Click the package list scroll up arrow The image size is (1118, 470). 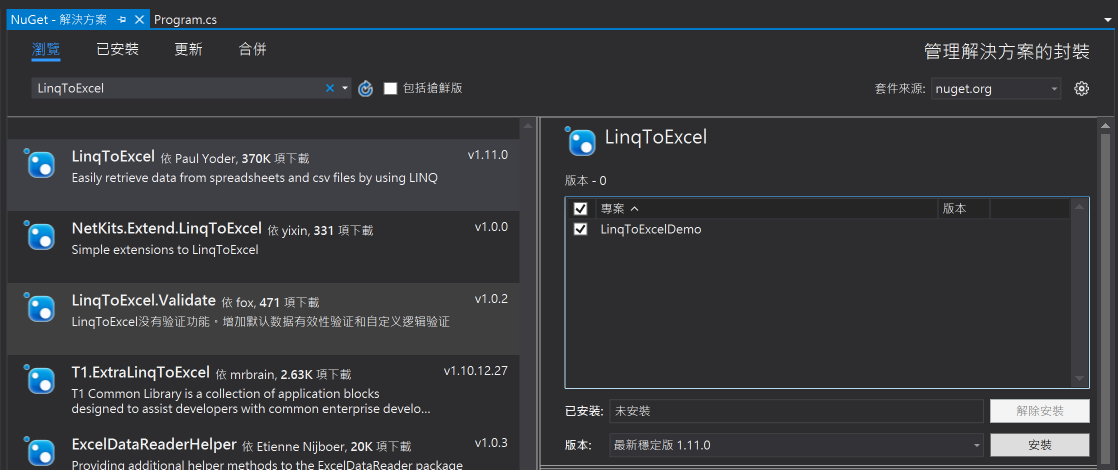coord(527,126)
